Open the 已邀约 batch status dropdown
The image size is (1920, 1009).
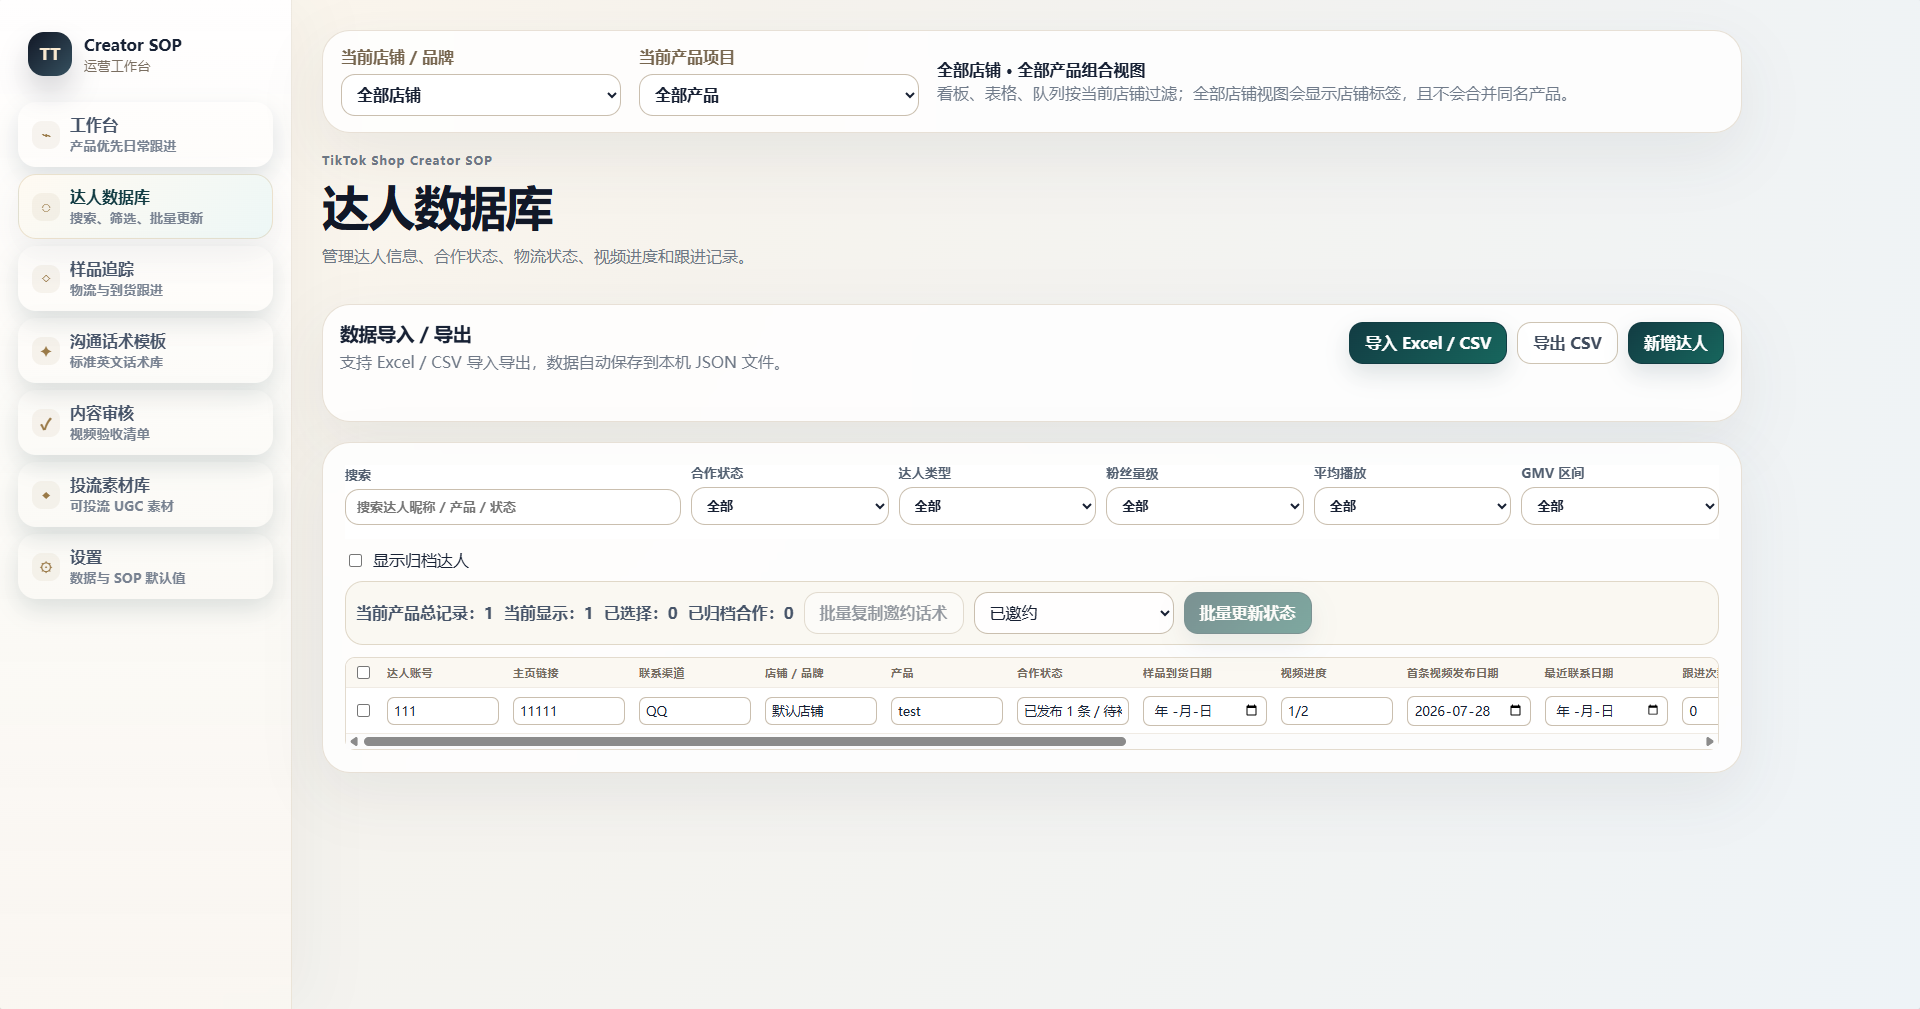[1074, 613]
